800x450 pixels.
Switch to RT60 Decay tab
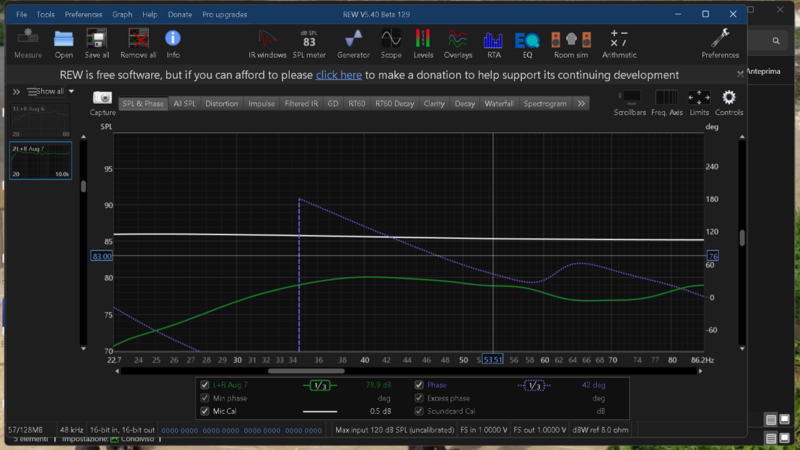tap(394, 104)
